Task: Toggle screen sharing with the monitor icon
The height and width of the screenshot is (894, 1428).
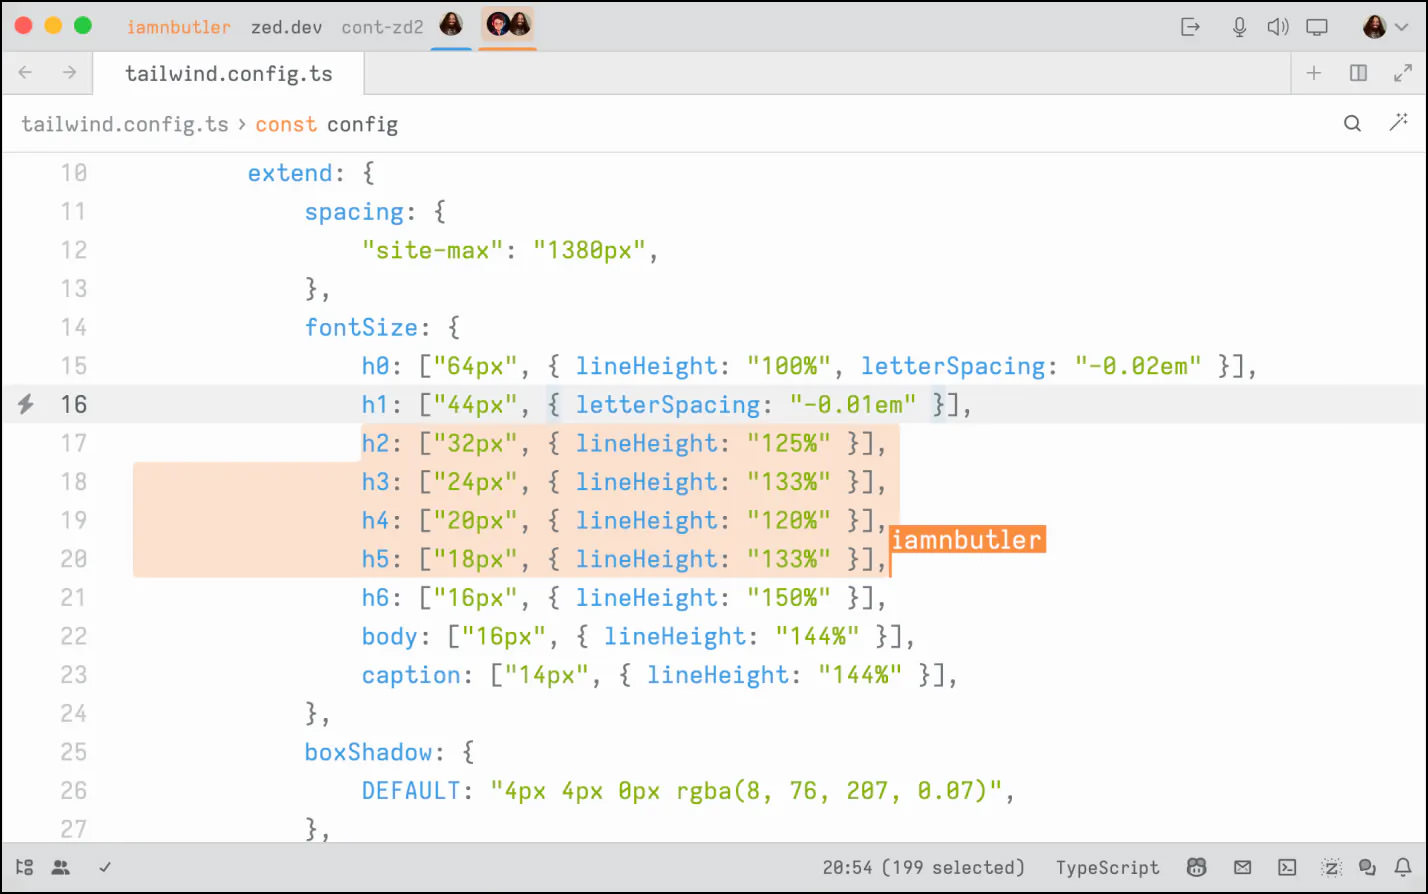Action: [x=1316, y=27]
